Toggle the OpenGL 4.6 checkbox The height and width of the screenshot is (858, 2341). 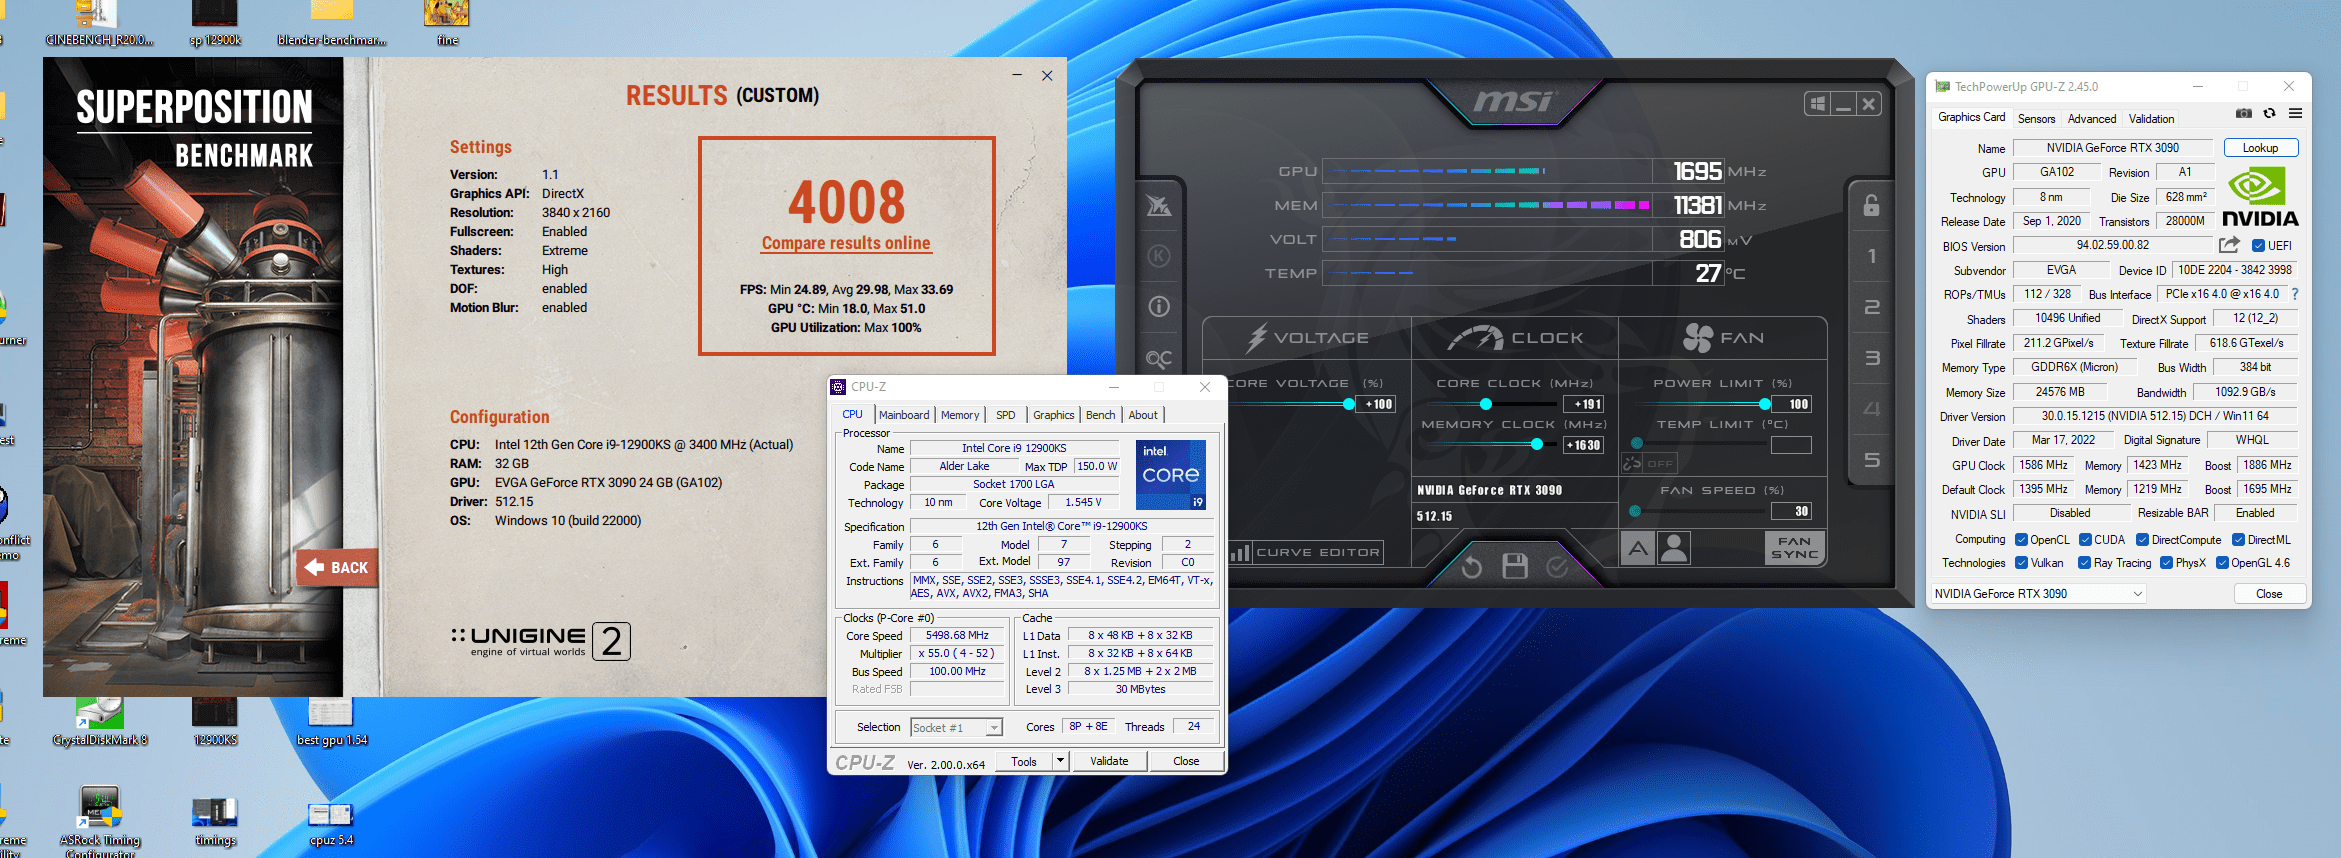[x=2222, y=563]
